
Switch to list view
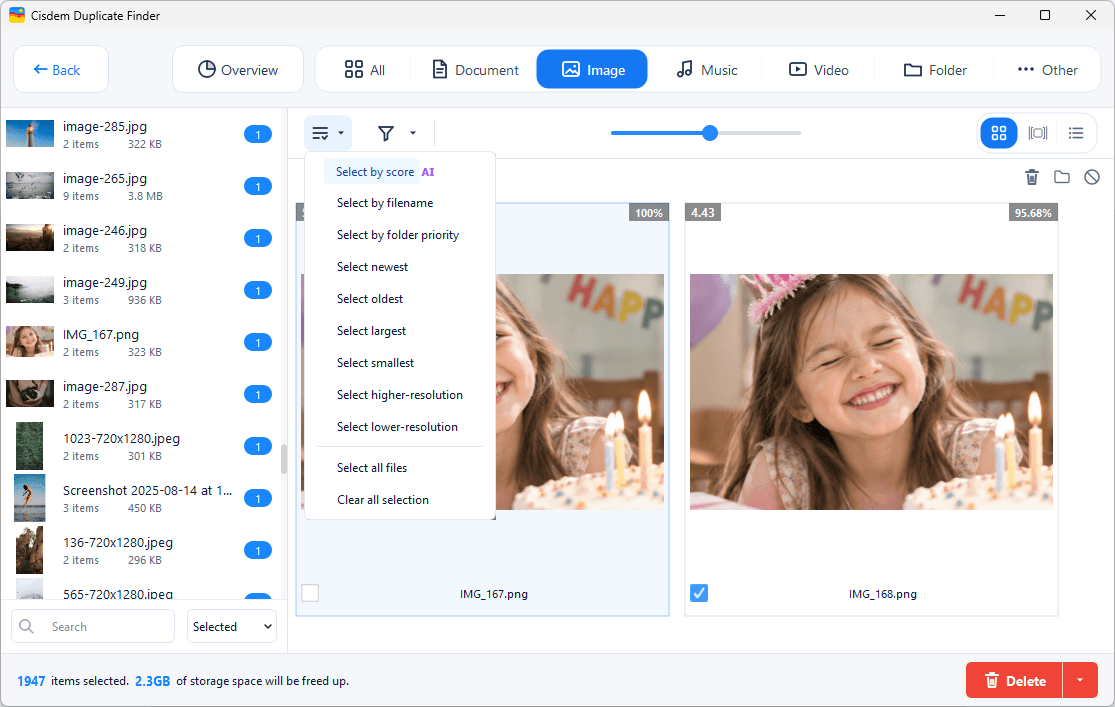(x=1076, y=133)
